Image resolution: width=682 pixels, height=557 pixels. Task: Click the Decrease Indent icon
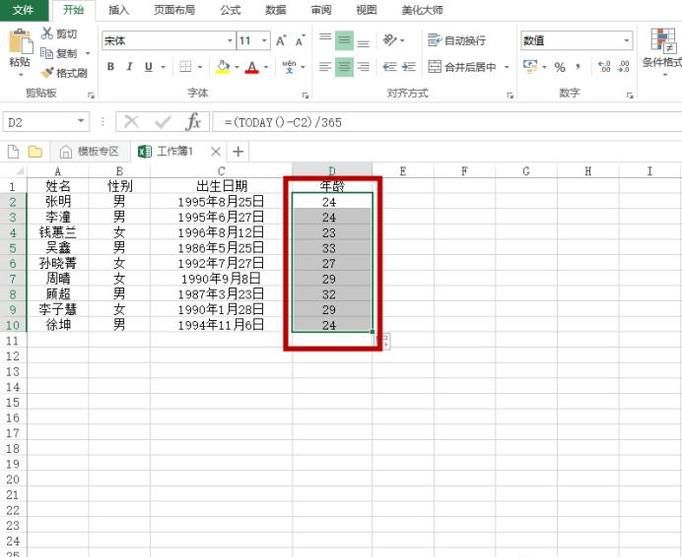[390, 67]
